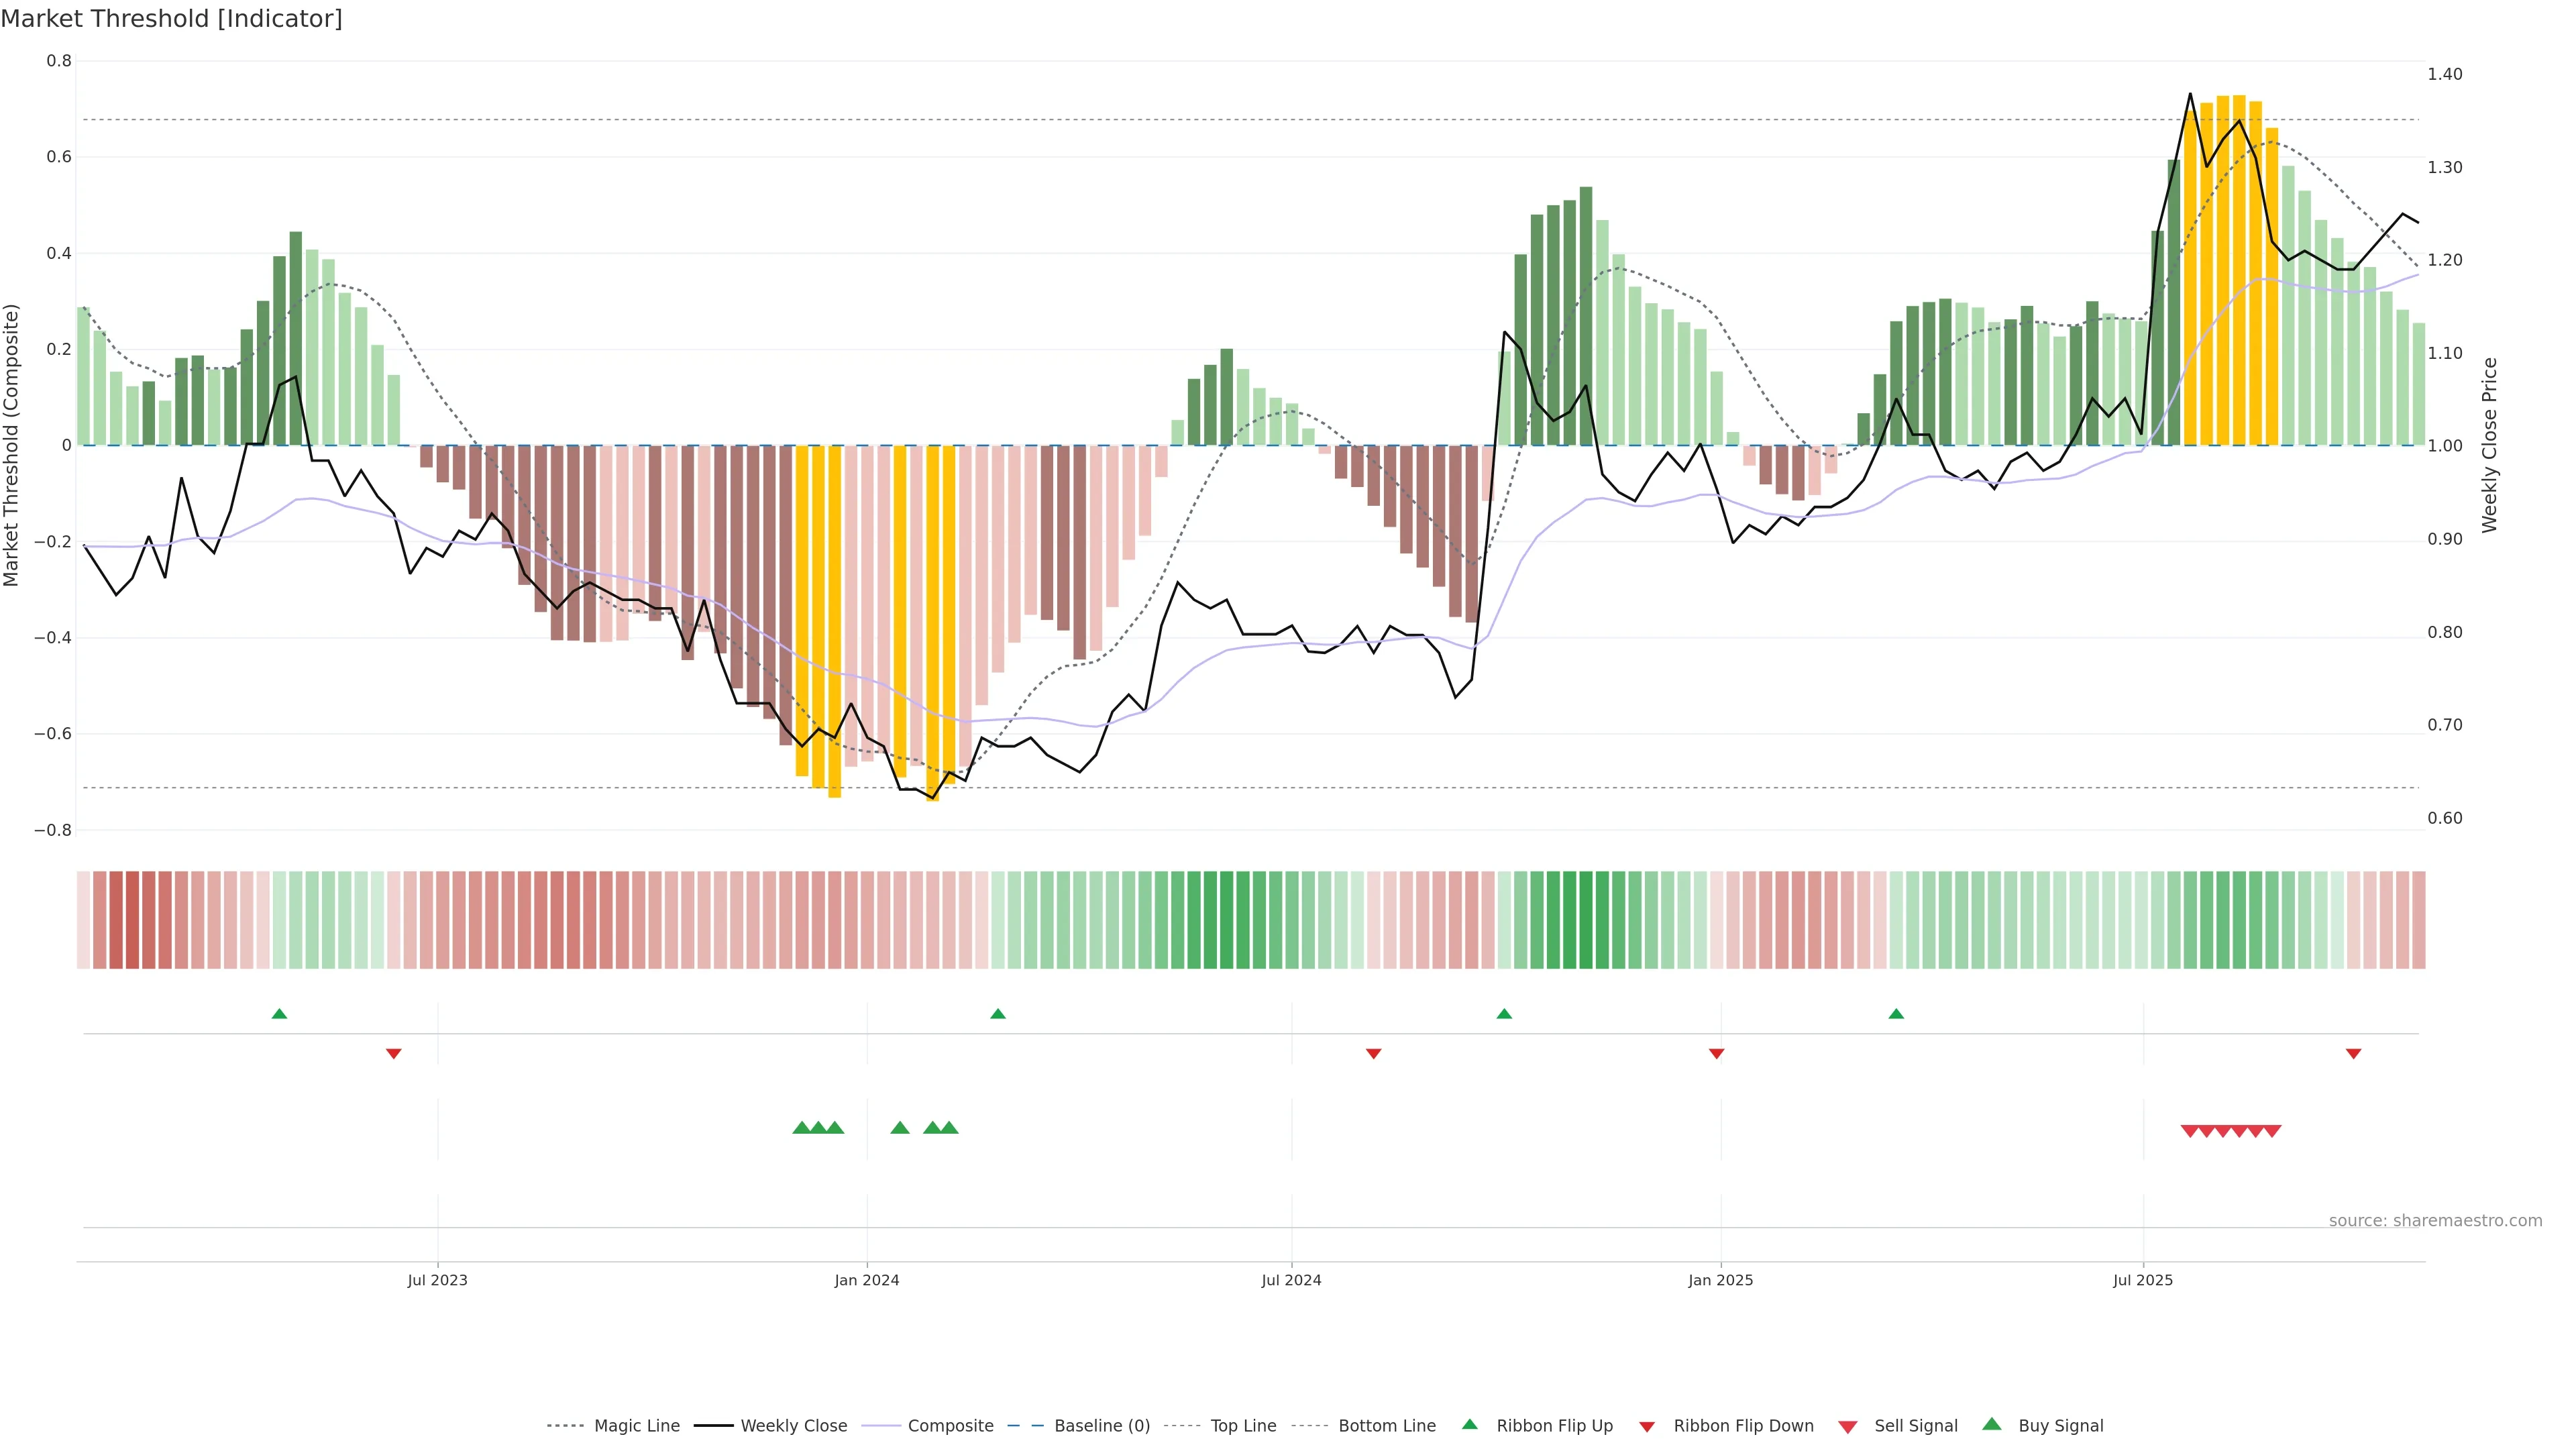
Task: Click the Weekly Close Price axis title
Action: tap(2489, 445)
